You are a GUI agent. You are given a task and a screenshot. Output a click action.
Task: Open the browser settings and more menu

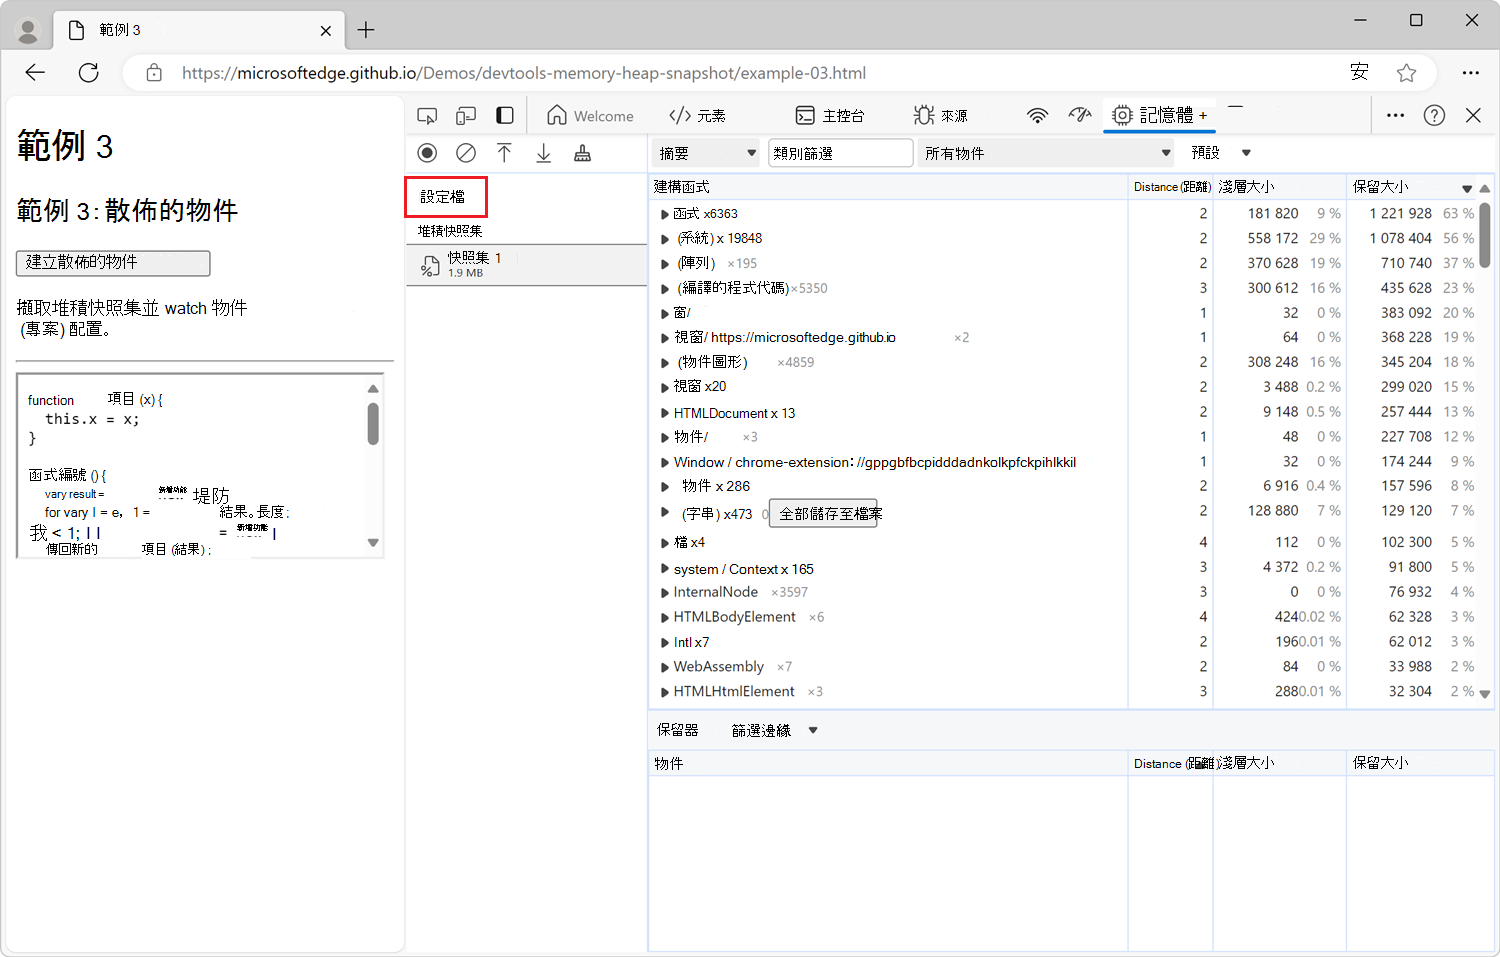[x=1470, y=73]
